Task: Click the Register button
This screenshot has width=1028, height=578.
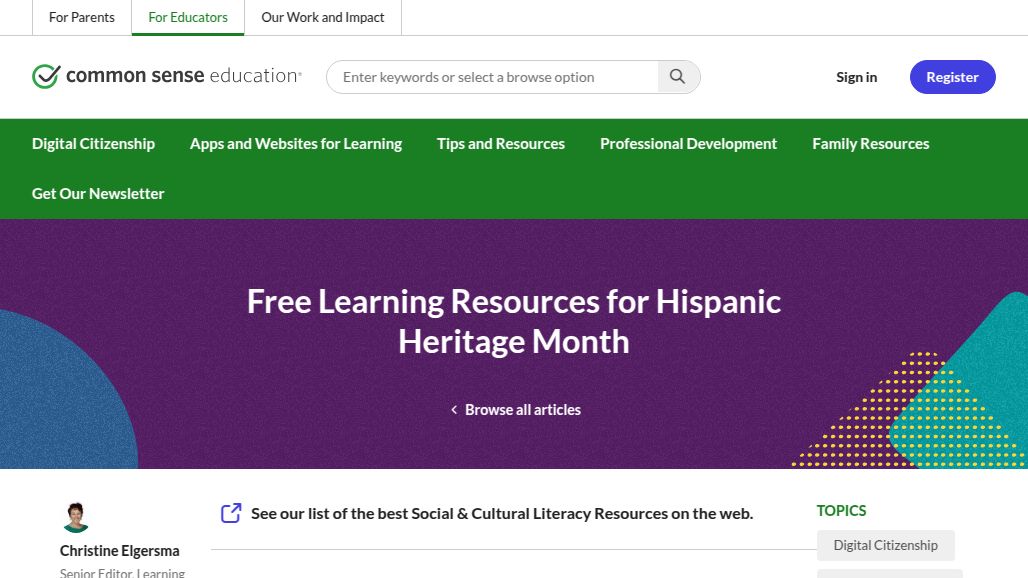Action: (953, 77)
